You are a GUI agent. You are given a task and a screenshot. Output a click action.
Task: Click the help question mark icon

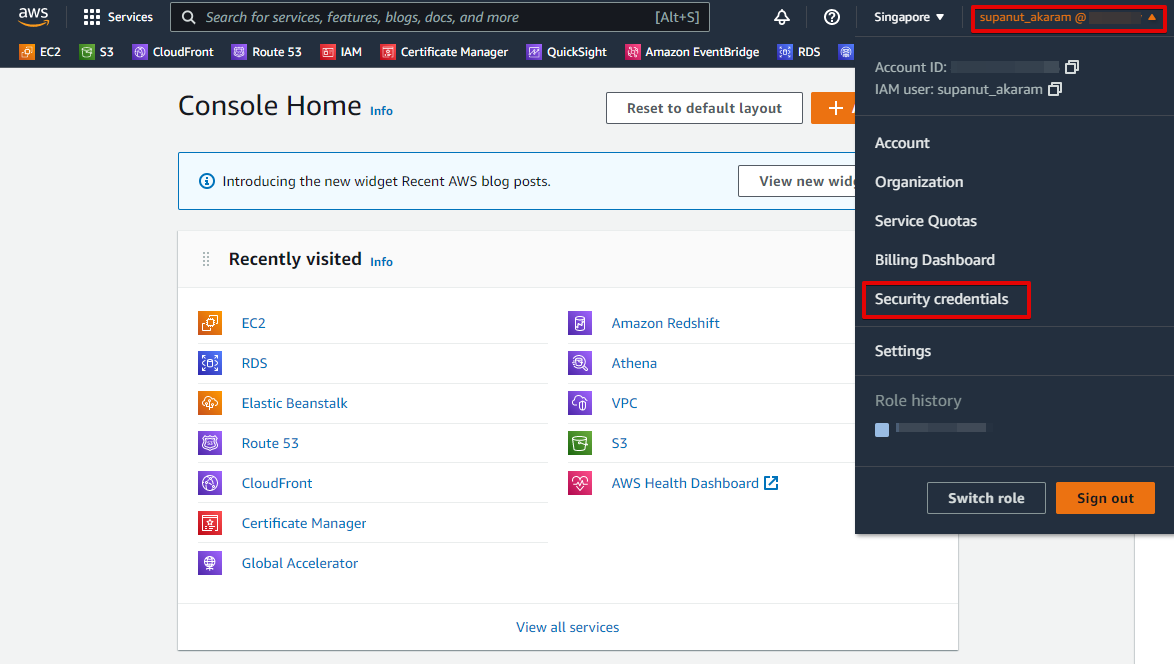click(x=831, y=17)
